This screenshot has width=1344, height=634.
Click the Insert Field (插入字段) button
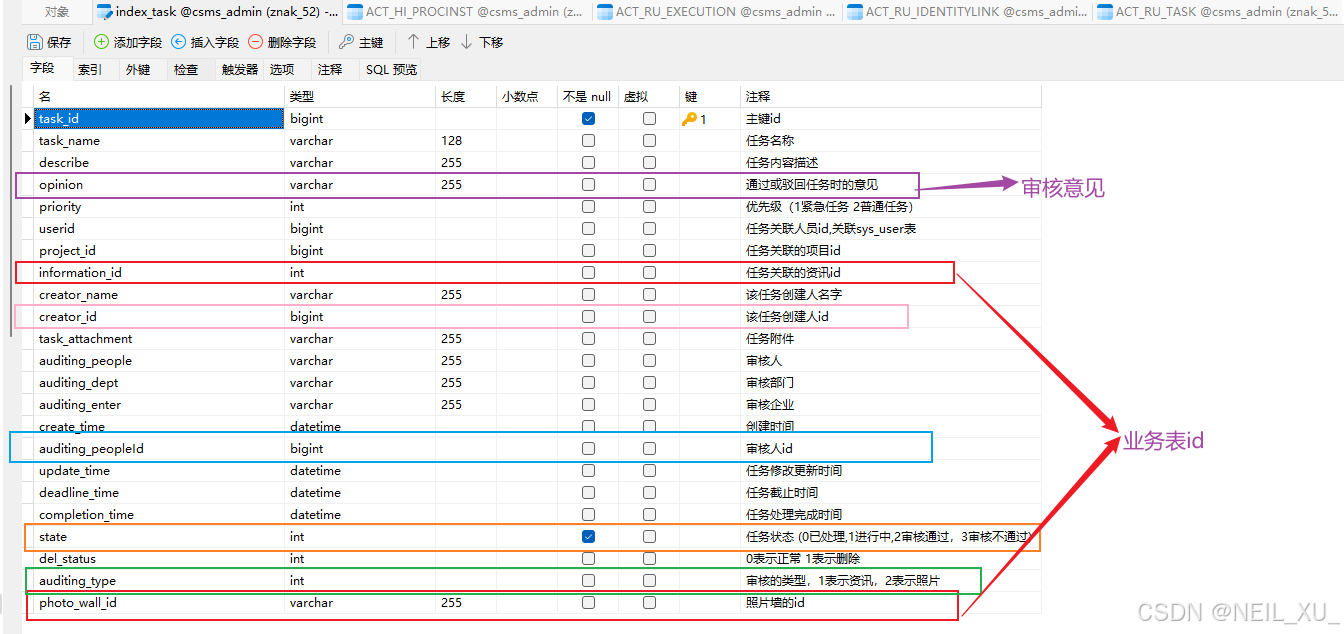coord(205,42)
